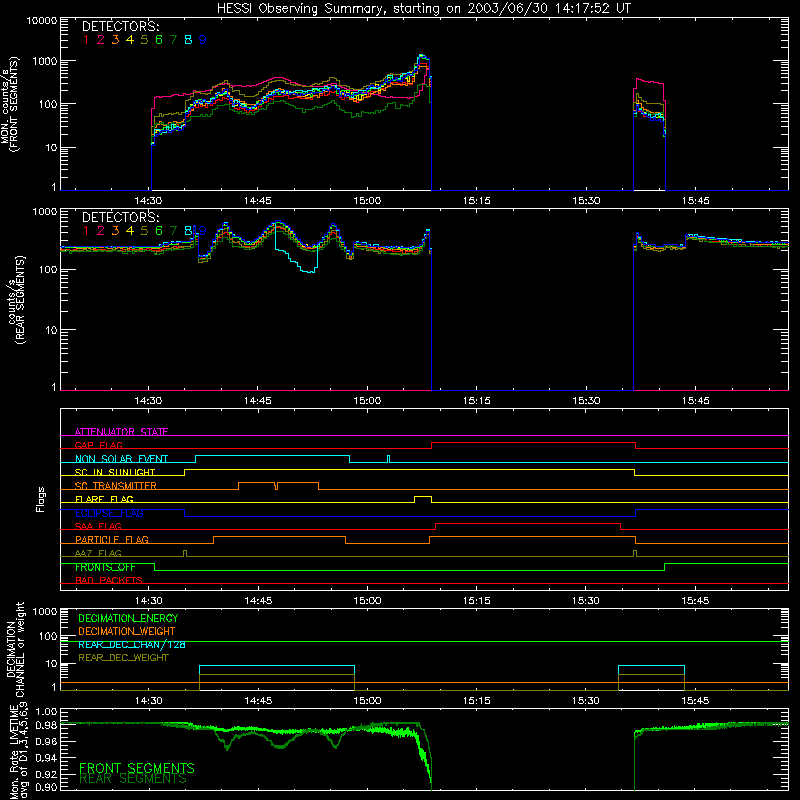
Task: Click 15:45 time label below front segments plot
Action: pos(695,201)
